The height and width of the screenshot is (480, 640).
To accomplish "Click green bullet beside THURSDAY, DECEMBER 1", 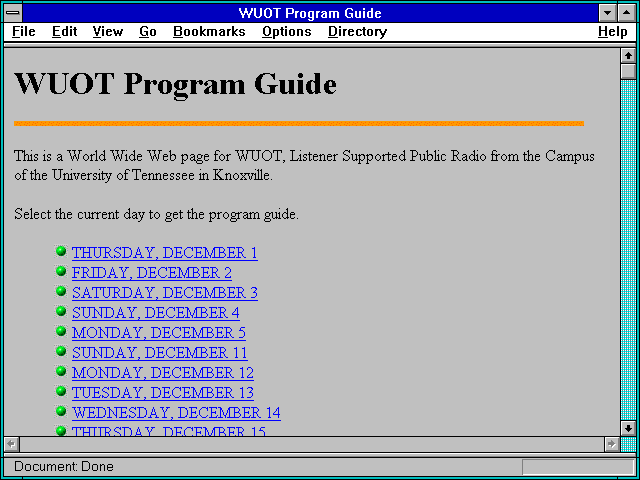I will click(61, 251).
